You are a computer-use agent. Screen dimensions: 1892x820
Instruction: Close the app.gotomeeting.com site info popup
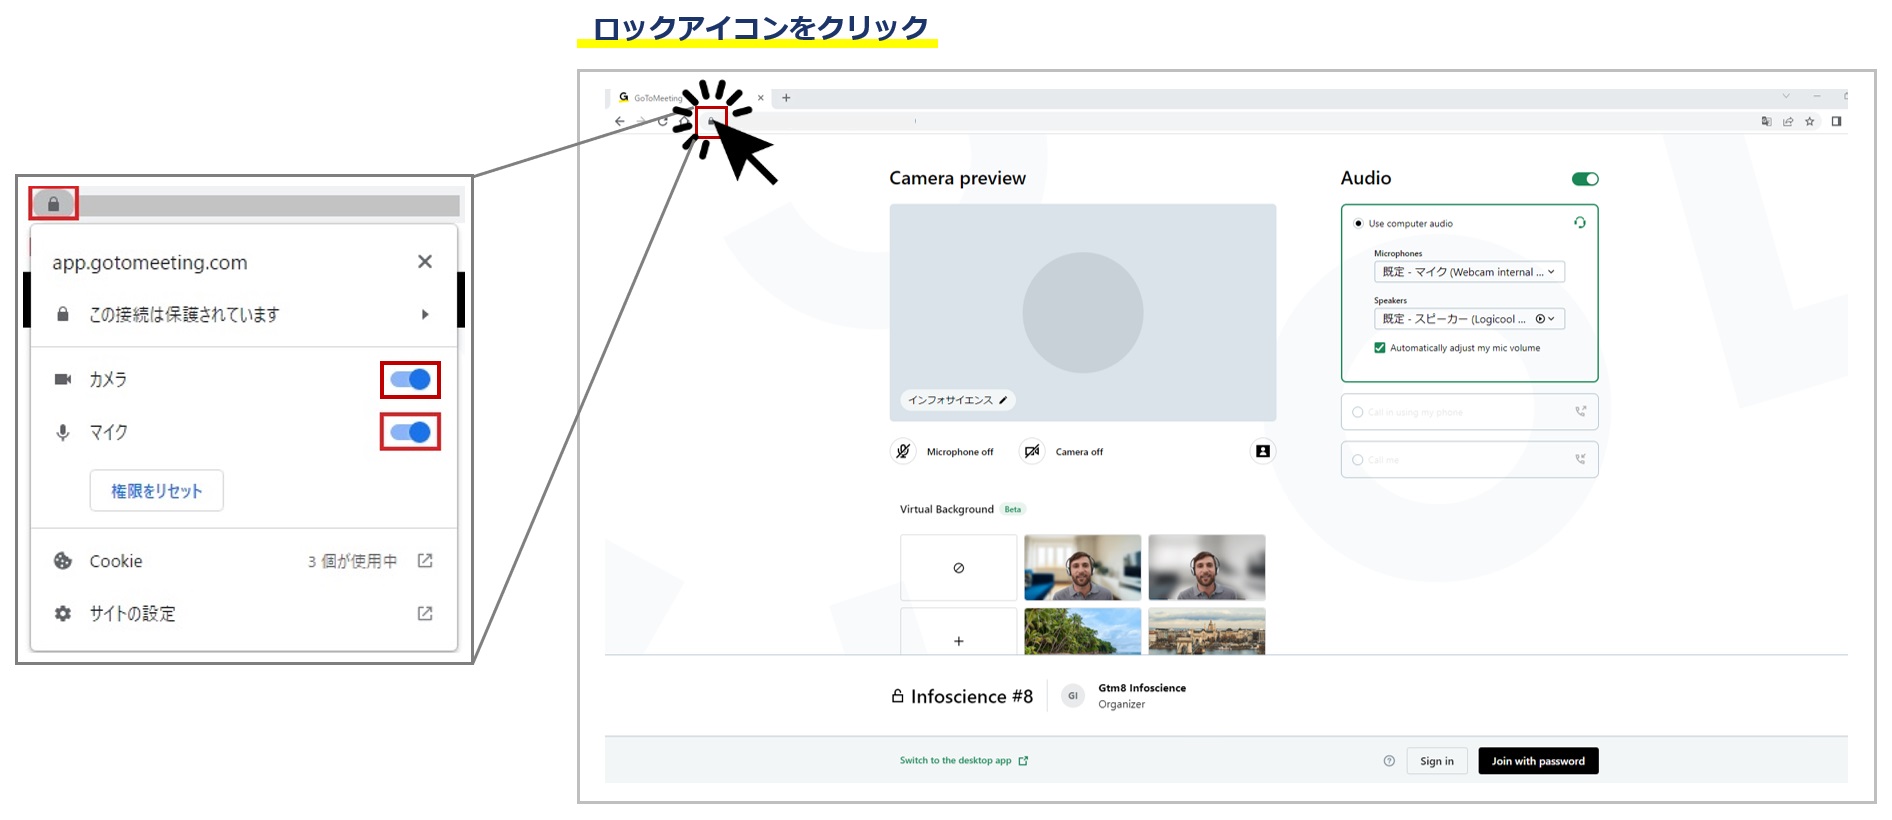coord(425,261)
